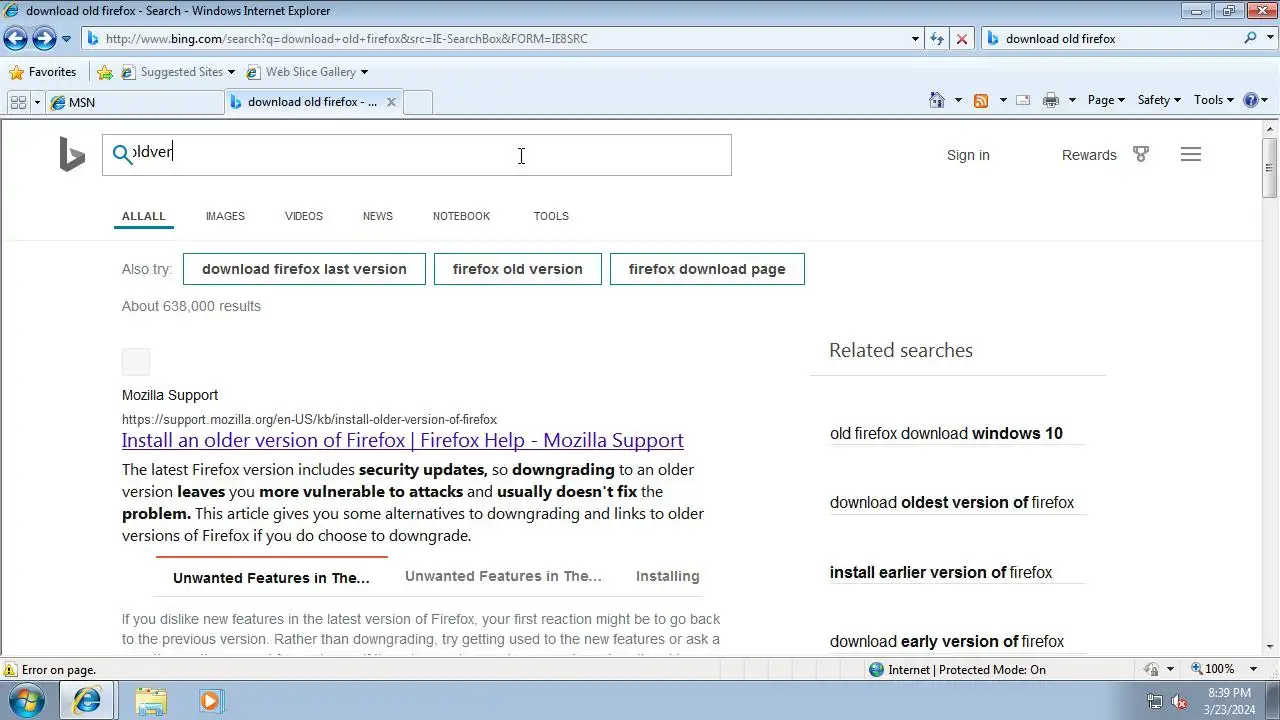Close the 'download old firefox' tab
Viewport: 1280px width, 720px height.
391,102
